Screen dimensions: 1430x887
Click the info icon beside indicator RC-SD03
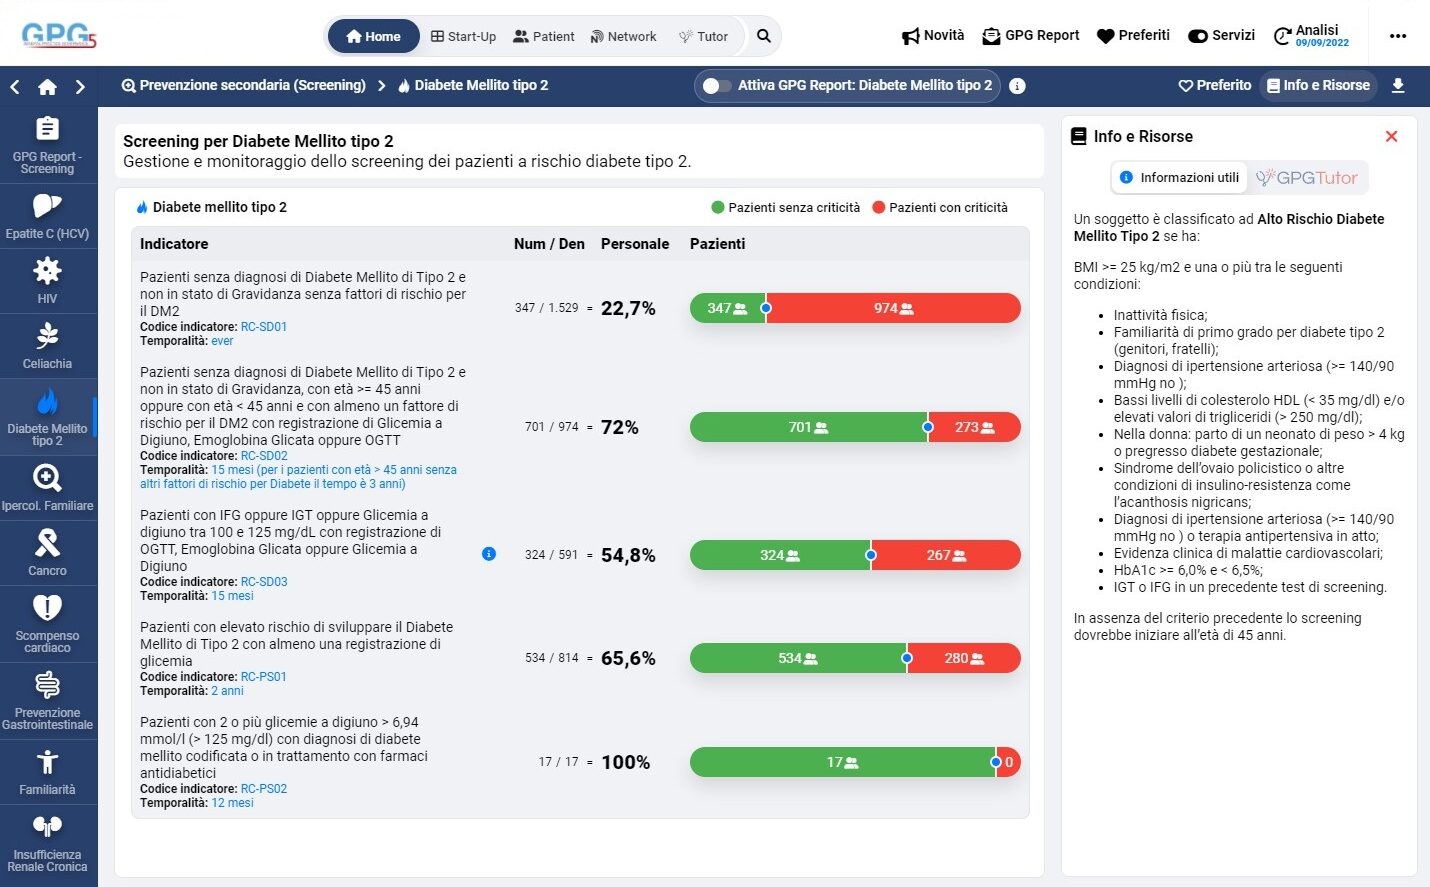click(489, 554)
